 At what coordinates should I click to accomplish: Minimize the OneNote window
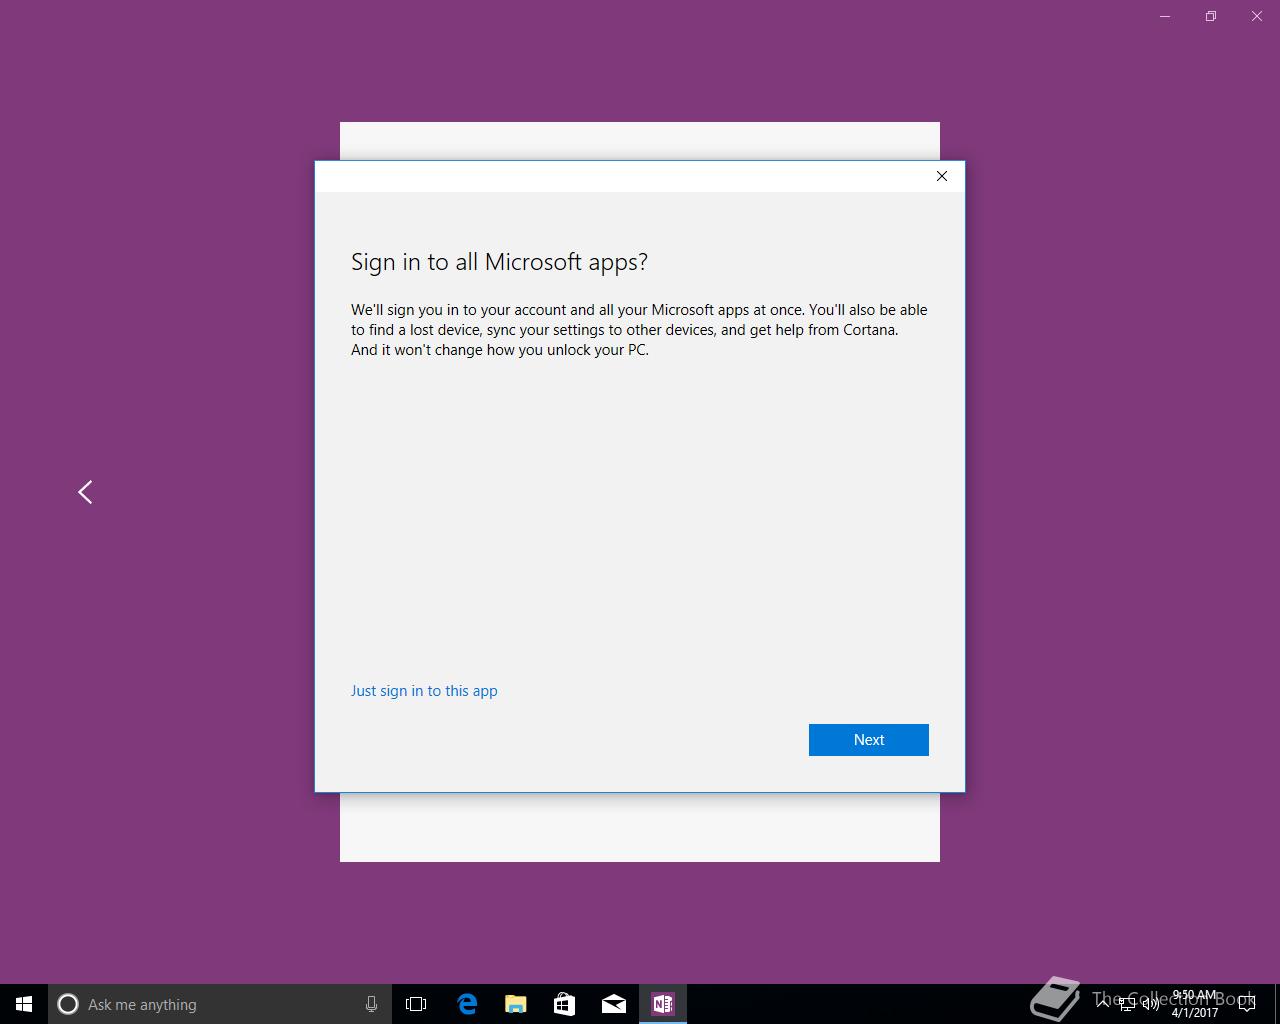click(x=1165, y=16)
